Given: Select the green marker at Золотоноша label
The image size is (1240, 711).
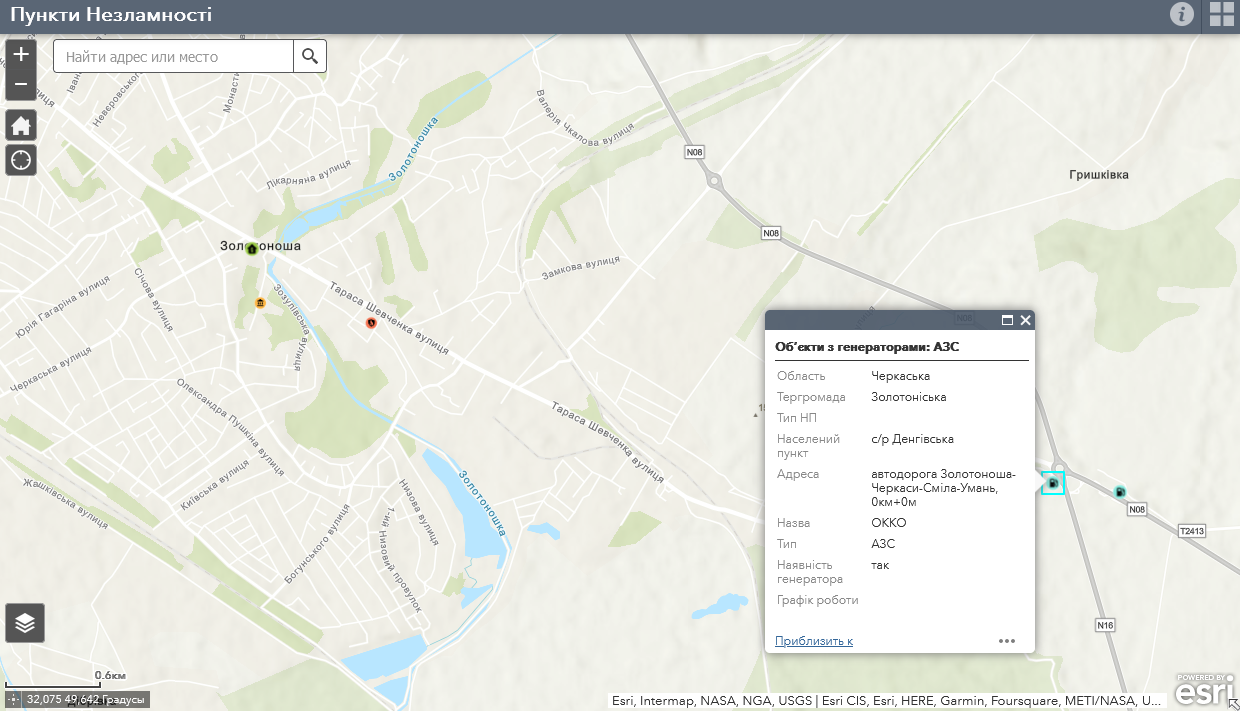Looking at the screenshot, I should pos(252,249).
